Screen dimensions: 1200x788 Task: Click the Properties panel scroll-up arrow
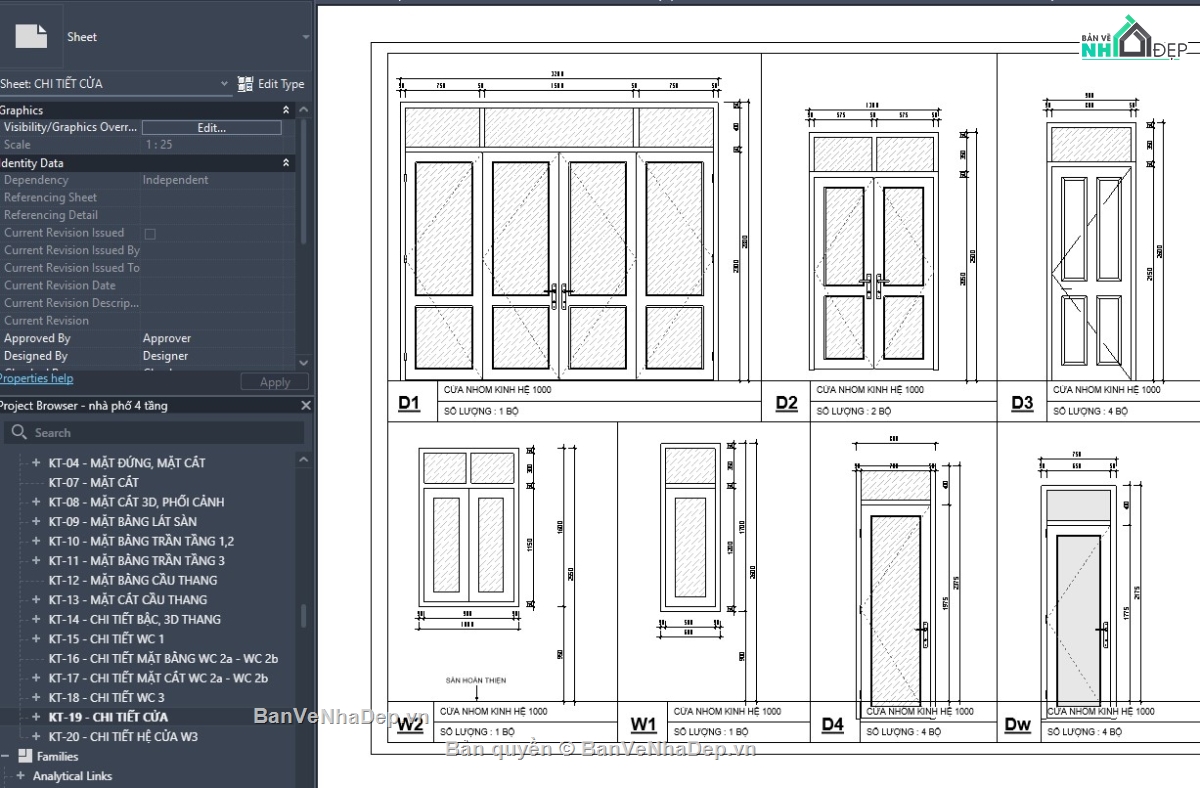tap(304, 110)
